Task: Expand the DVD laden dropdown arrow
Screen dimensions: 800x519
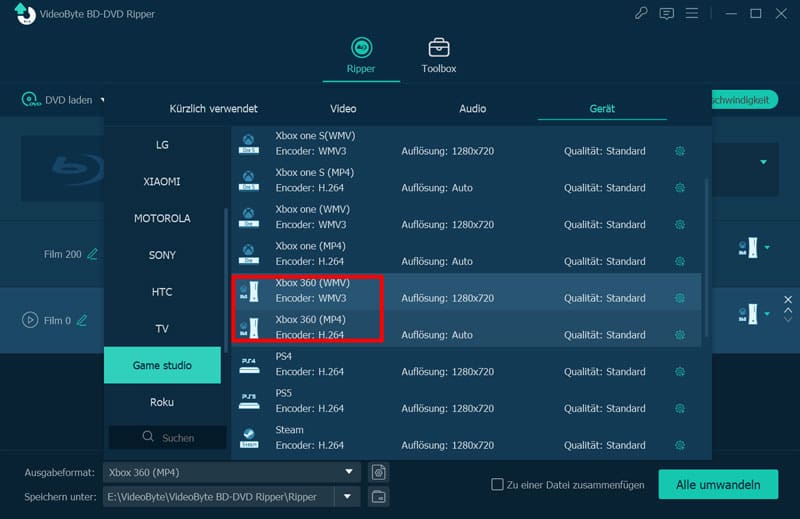Action: click(102, 100)
